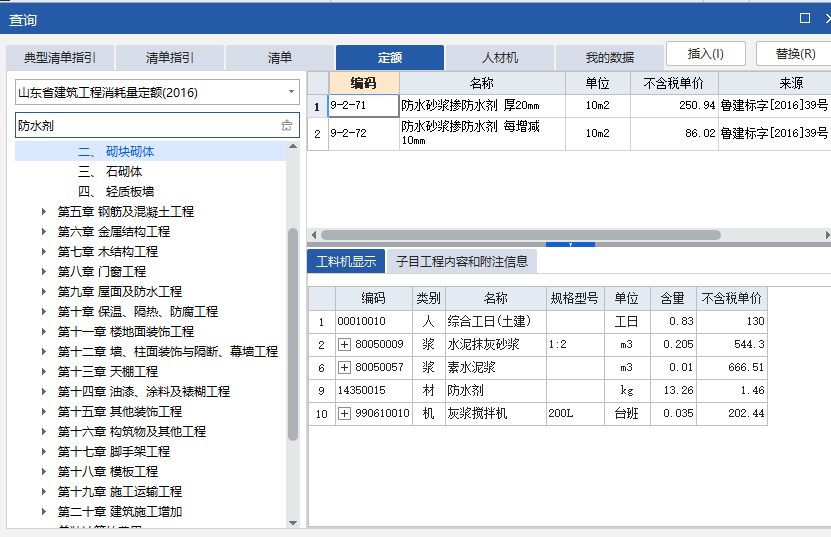Show 子目工程内容和附注信息 tab
The width and height of the screenshot is (831, 537).
click(x=462, y=261)
